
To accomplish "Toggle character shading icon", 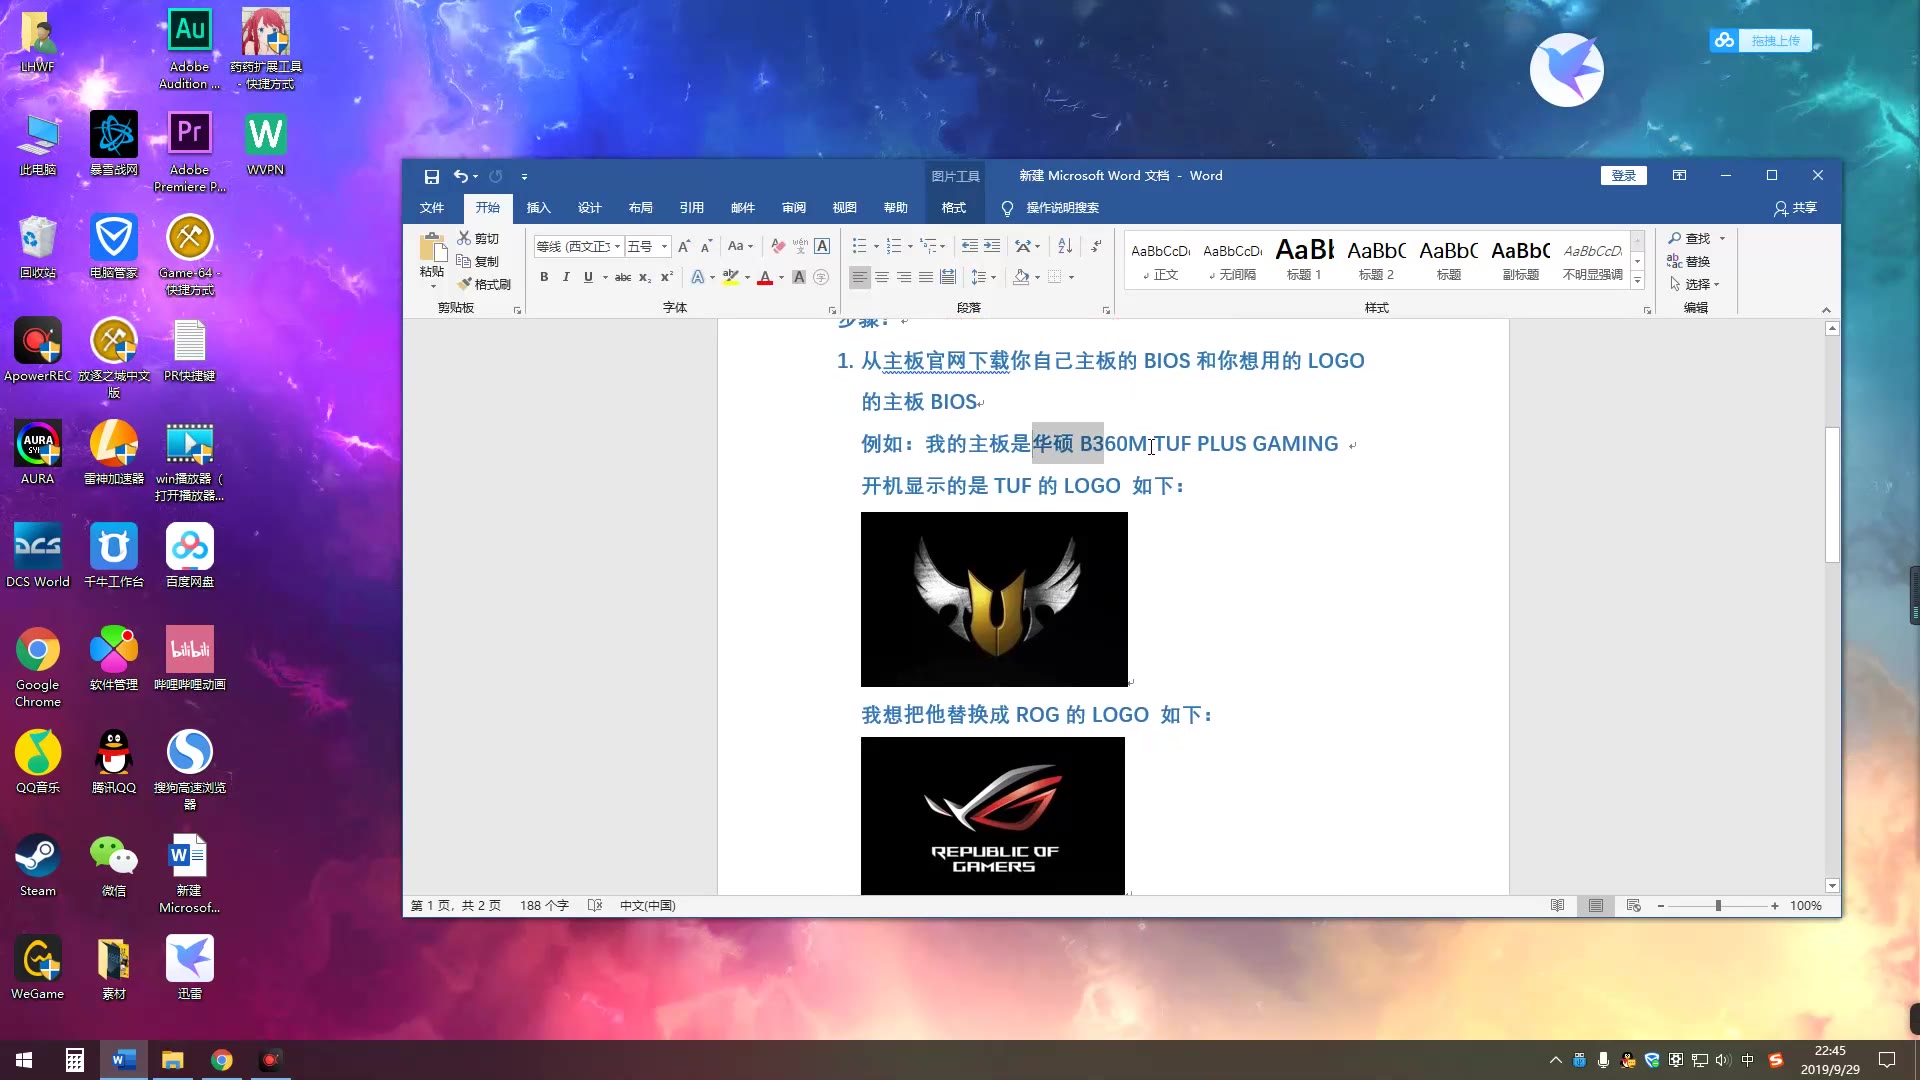I will pyautogui.click(x=799, y=277).
